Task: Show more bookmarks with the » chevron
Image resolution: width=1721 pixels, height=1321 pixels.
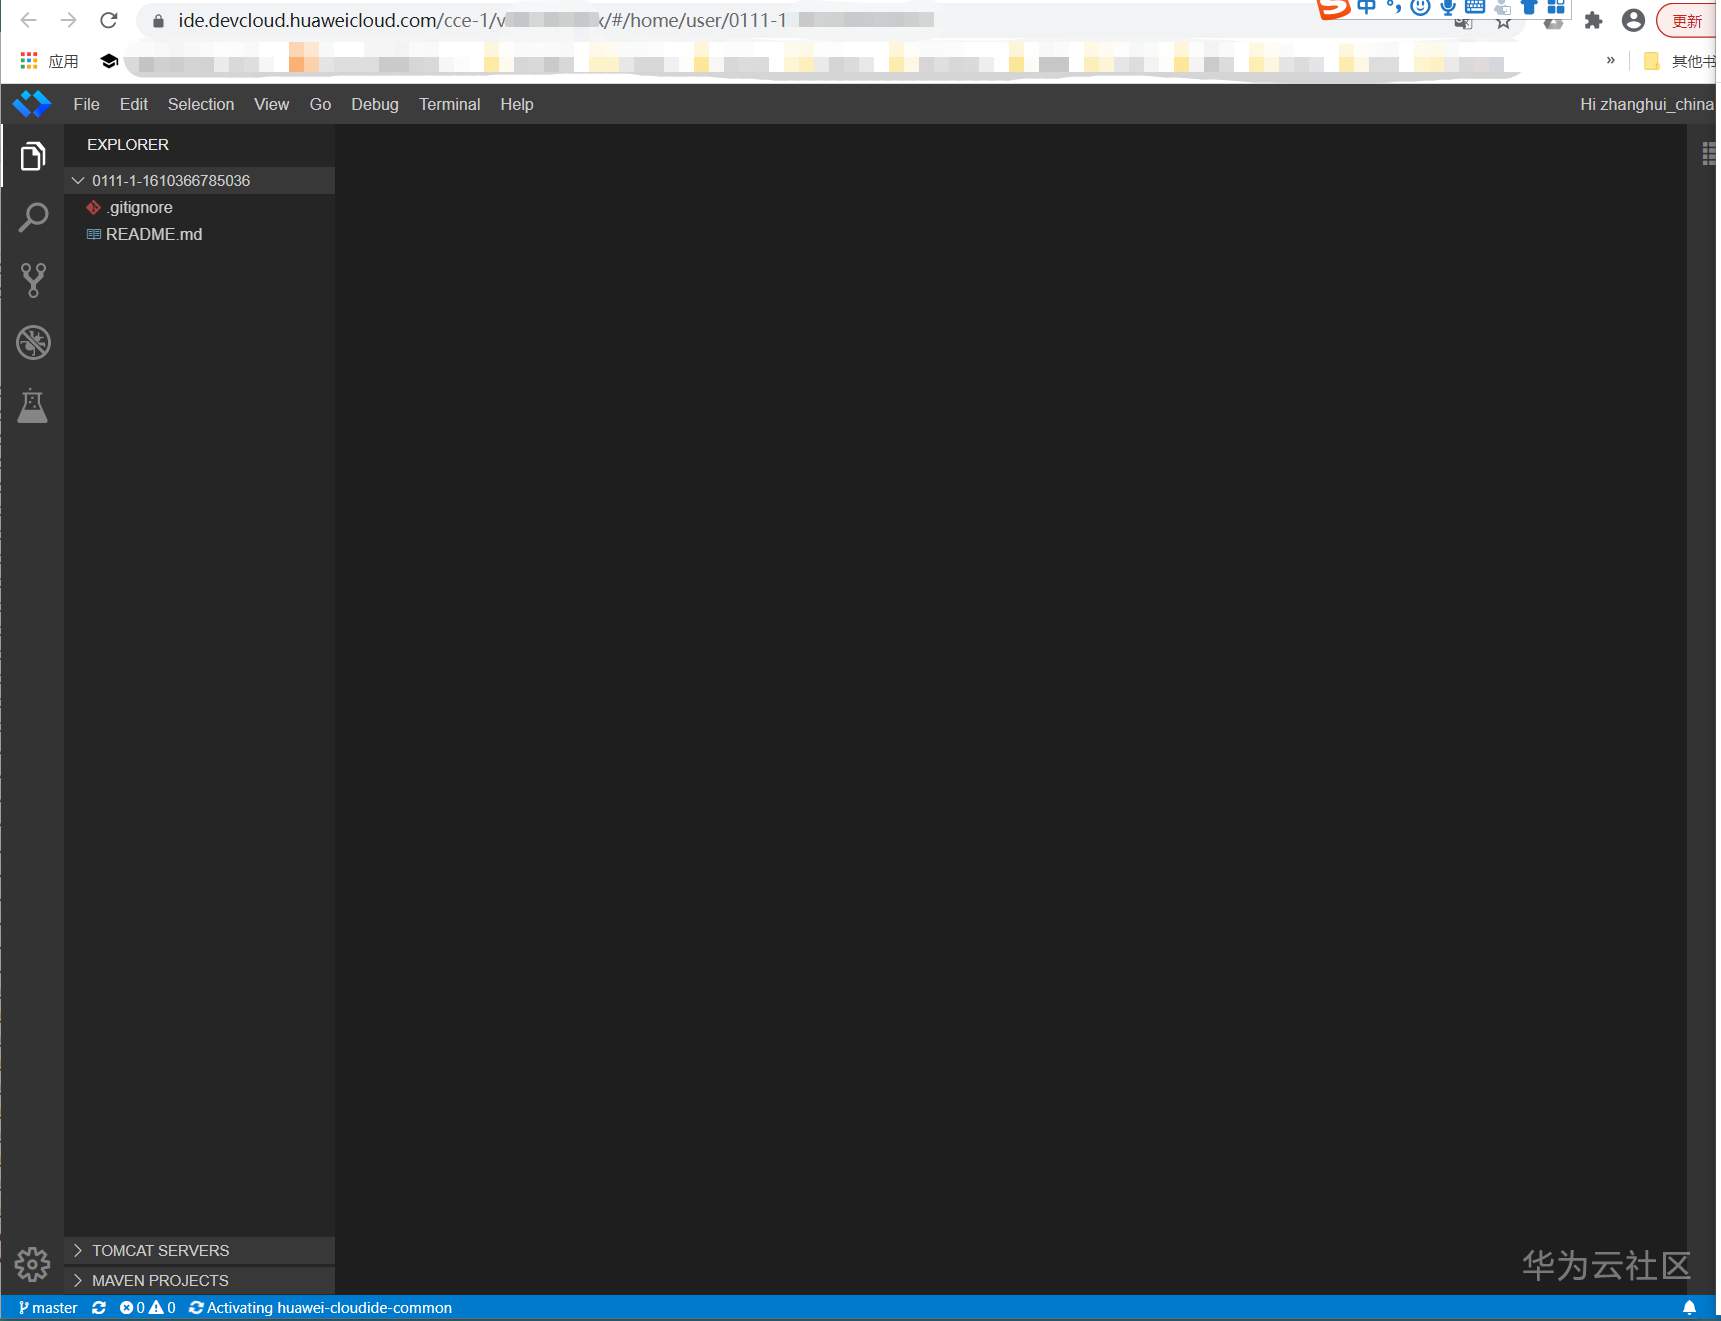Action: 1611,60
